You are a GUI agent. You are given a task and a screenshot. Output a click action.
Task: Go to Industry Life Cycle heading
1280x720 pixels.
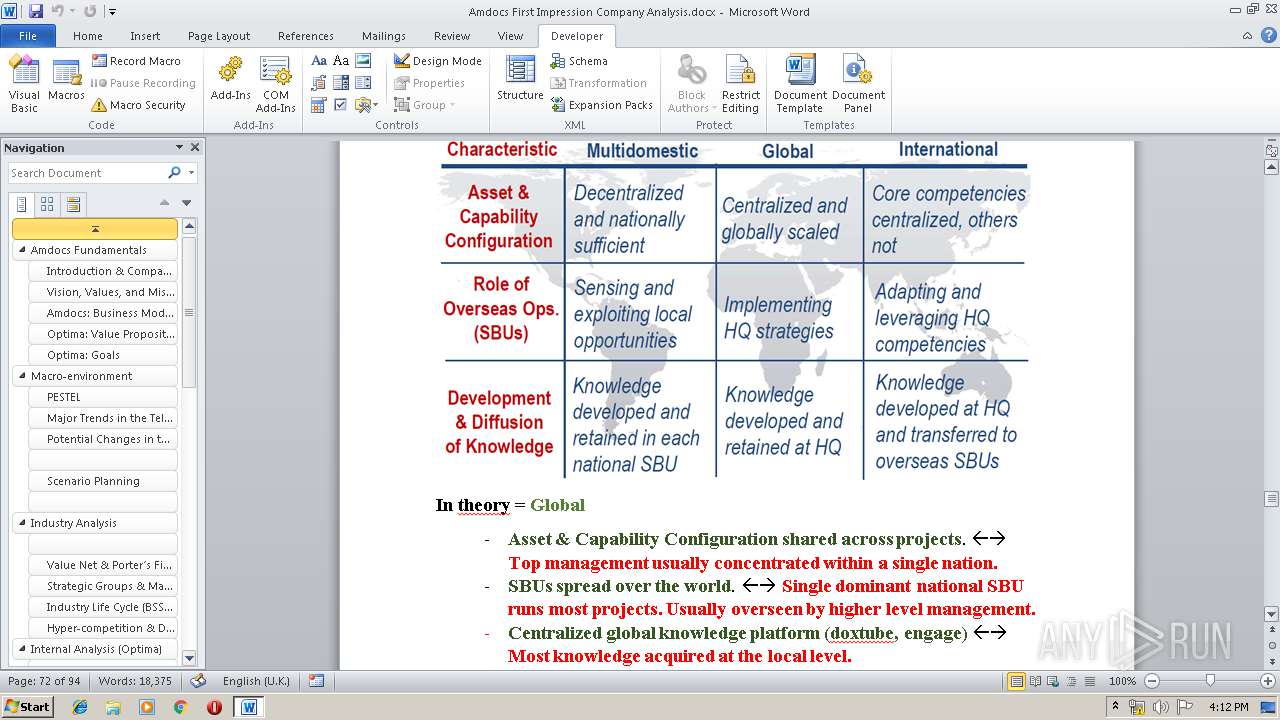[x=103, y=607]
